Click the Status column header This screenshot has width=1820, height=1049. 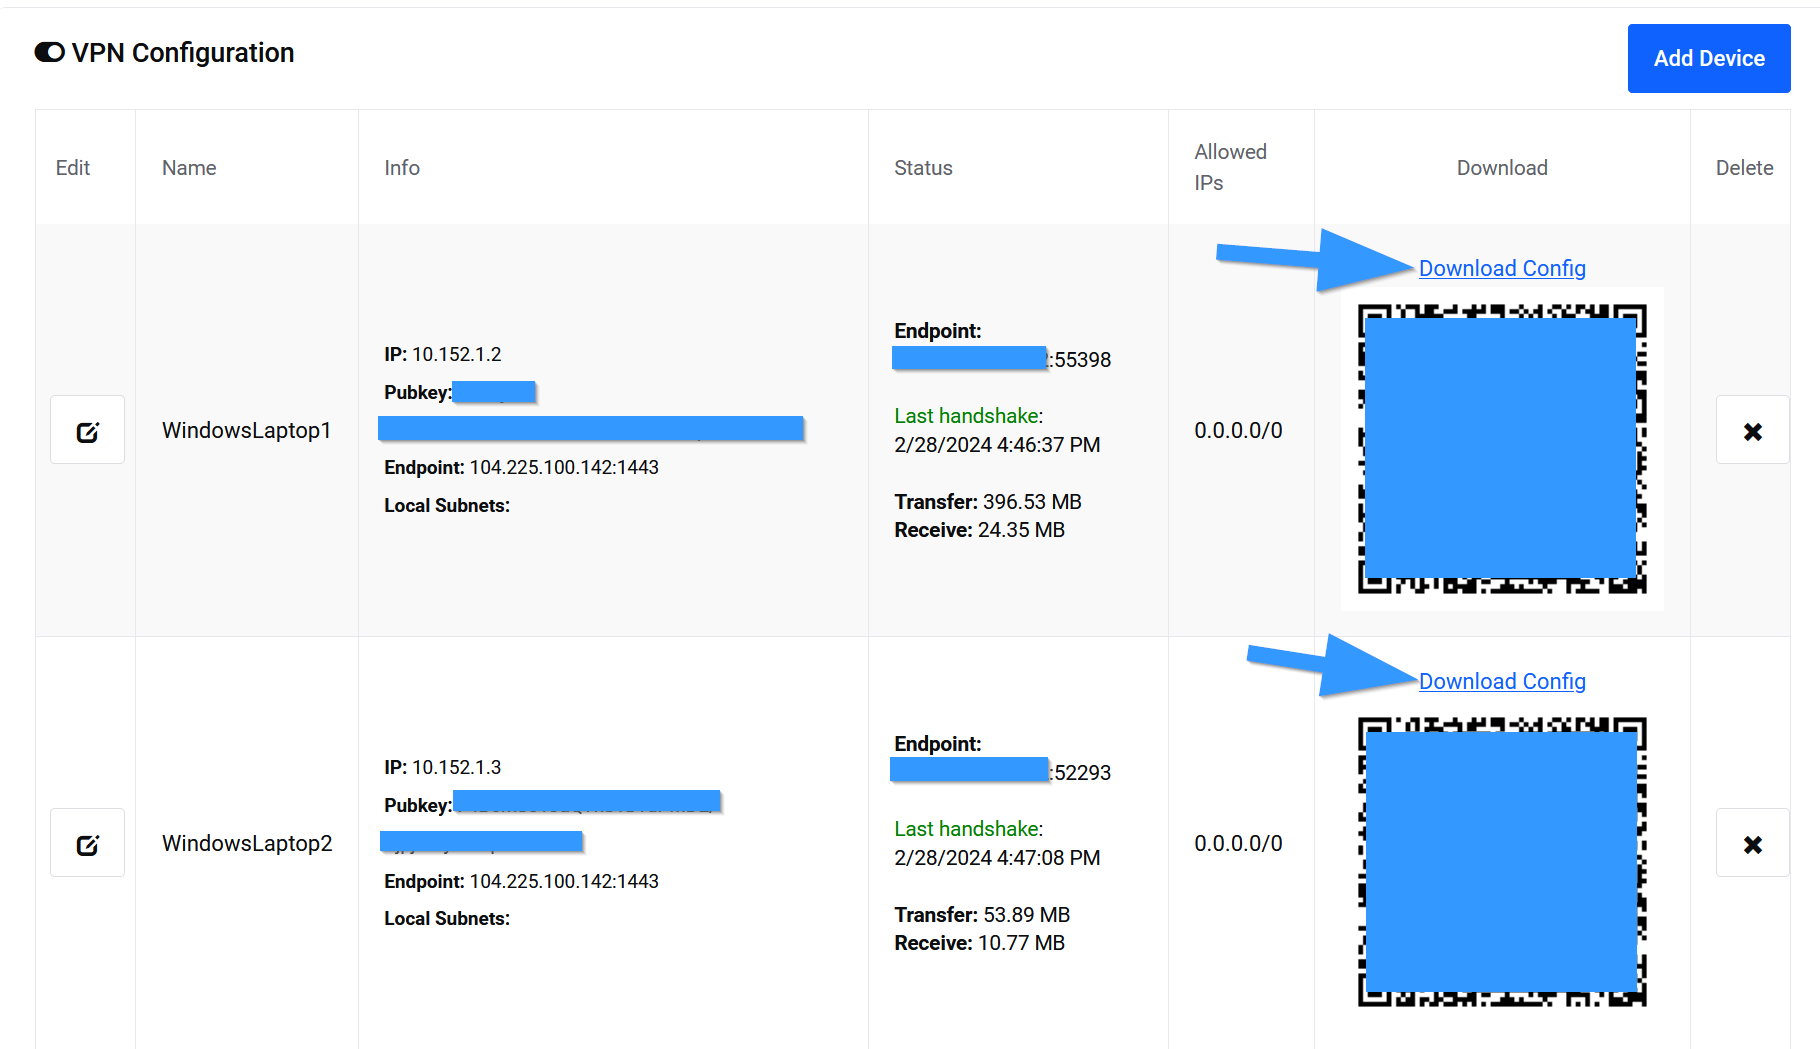point(923,168)
